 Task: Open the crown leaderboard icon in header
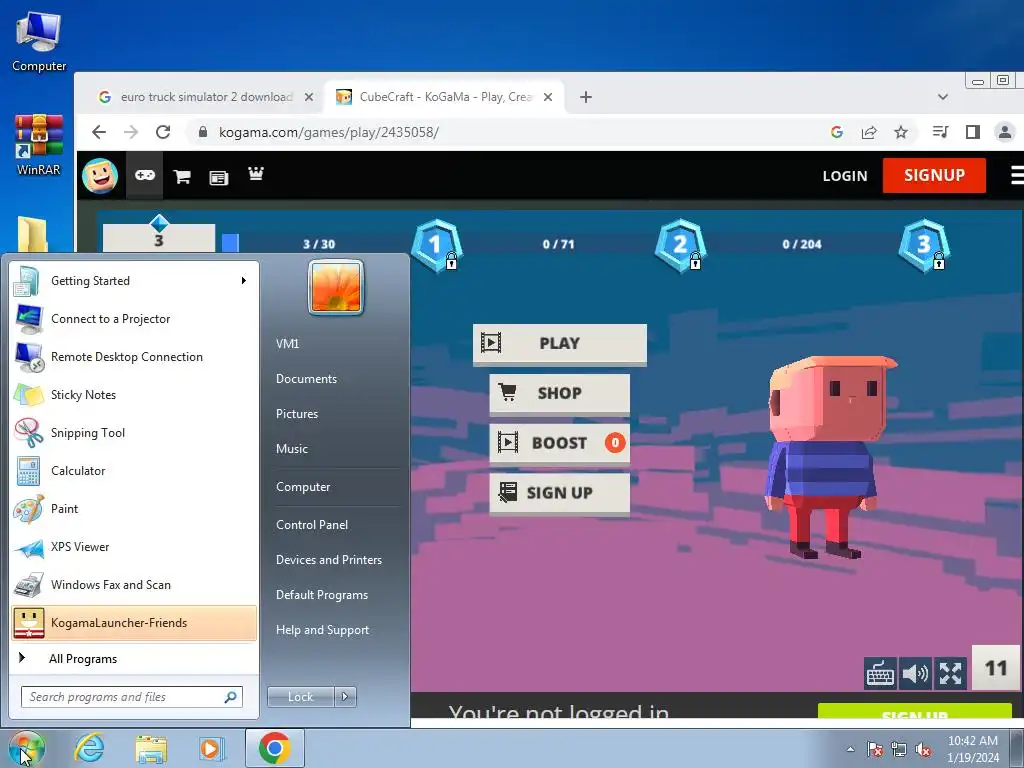(255, 174)
